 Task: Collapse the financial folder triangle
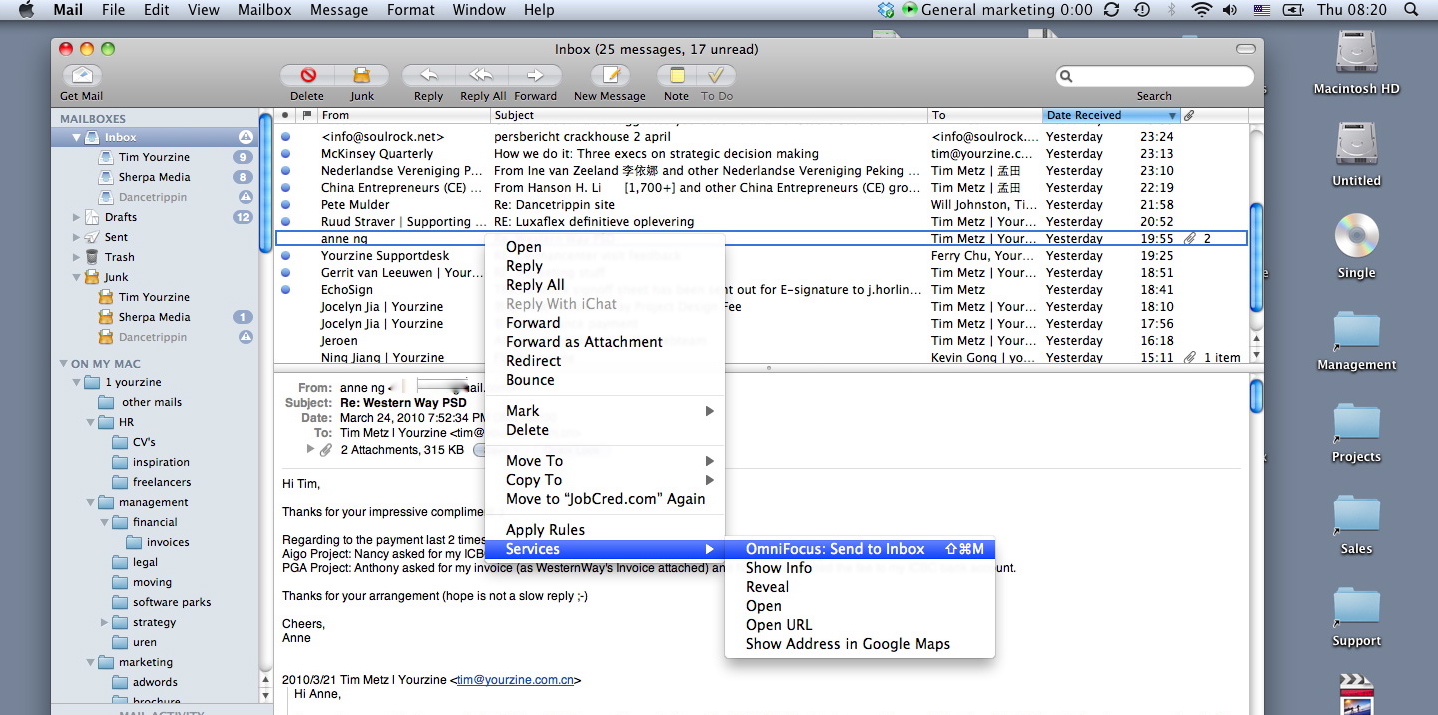coord(104,522)
